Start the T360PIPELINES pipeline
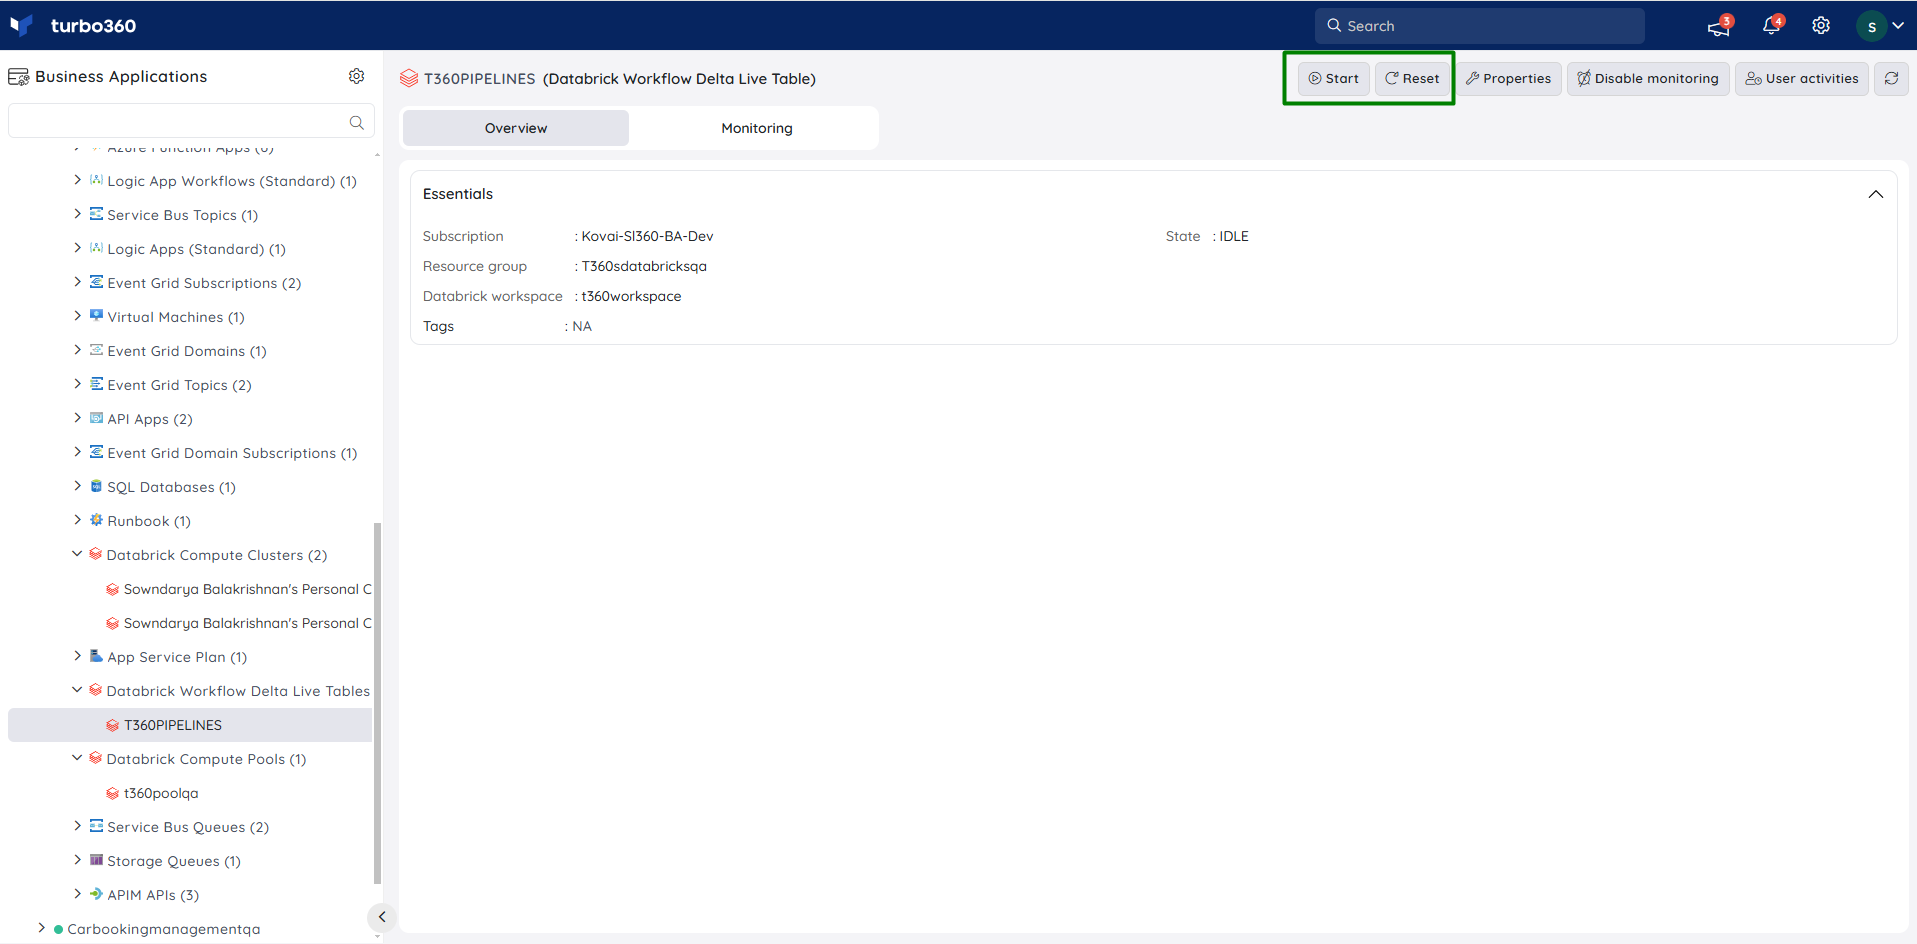Viewport: 1917px width, 944px height. [x=1333, y=78]
